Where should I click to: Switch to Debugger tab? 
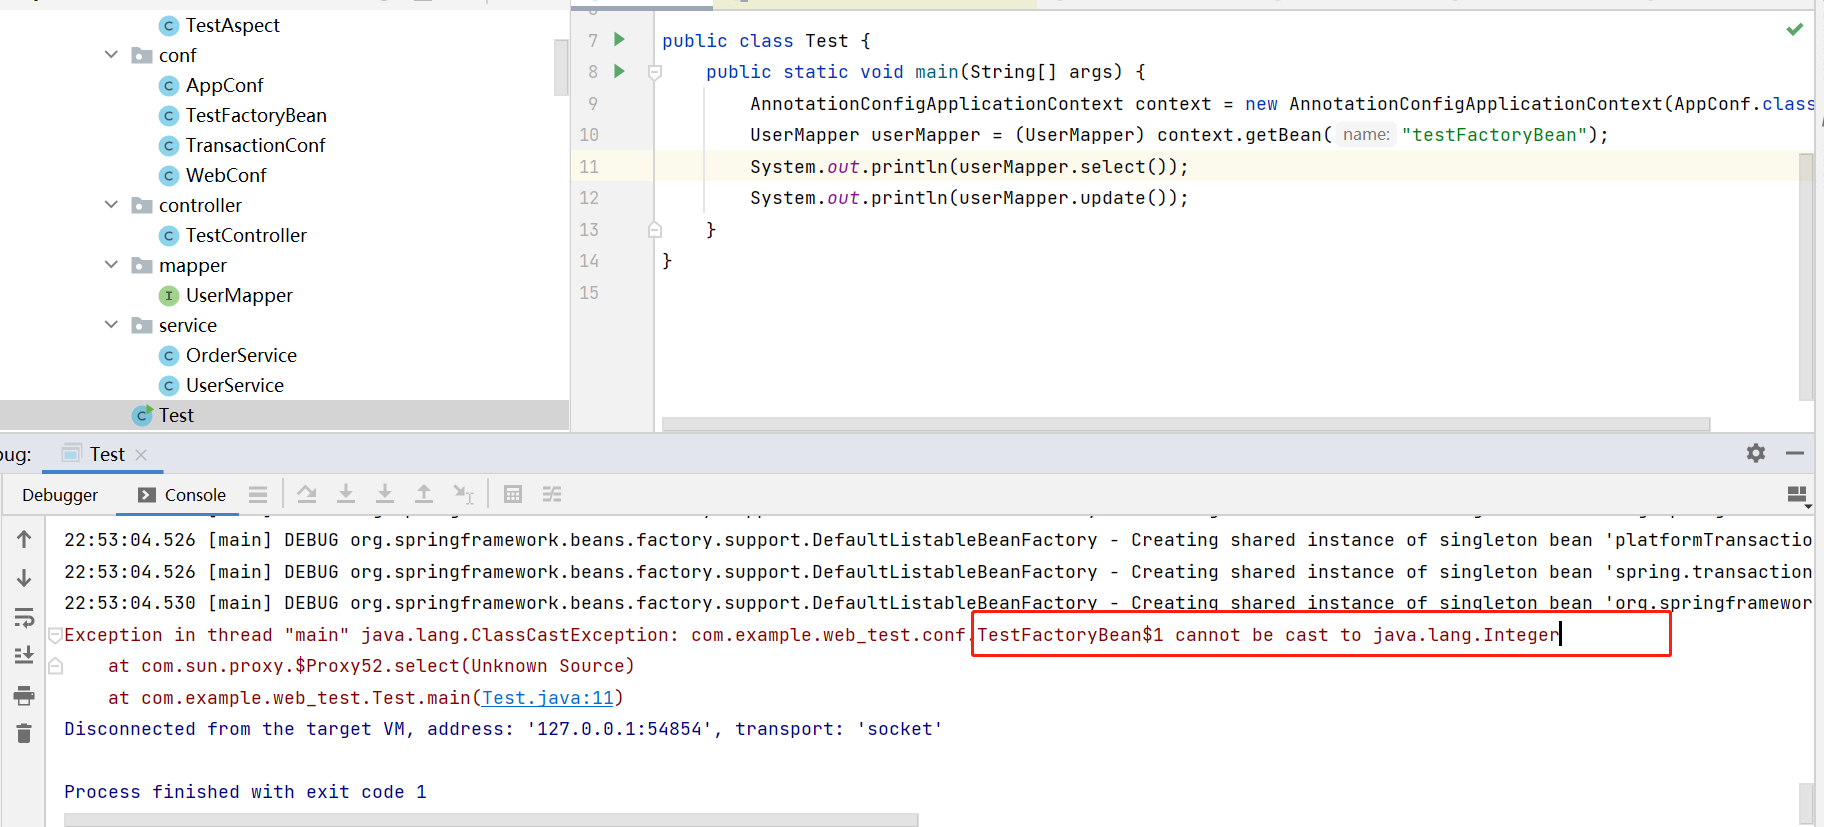pos(60,495)
